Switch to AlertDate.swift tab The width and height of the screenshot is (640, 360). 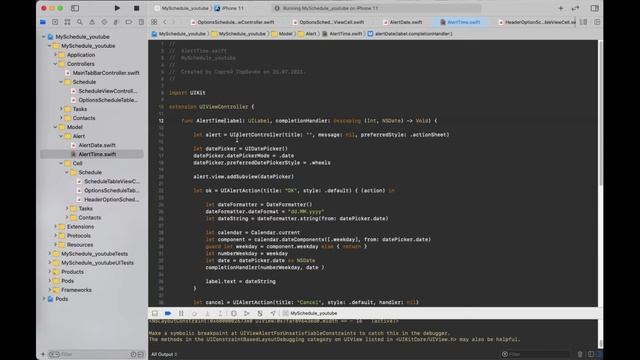click(x=402, y=22)
